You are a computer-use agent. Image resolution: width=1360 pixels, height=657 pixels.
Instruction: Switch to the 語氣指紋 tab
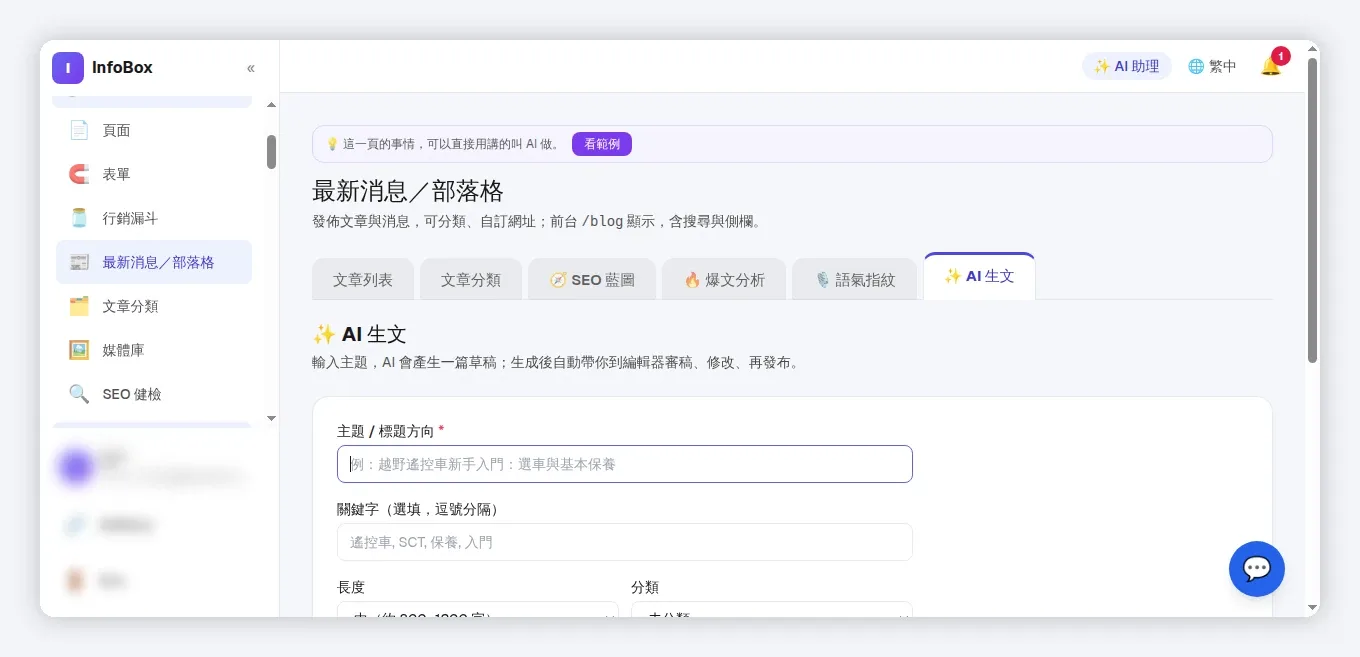tap(854, 280)
